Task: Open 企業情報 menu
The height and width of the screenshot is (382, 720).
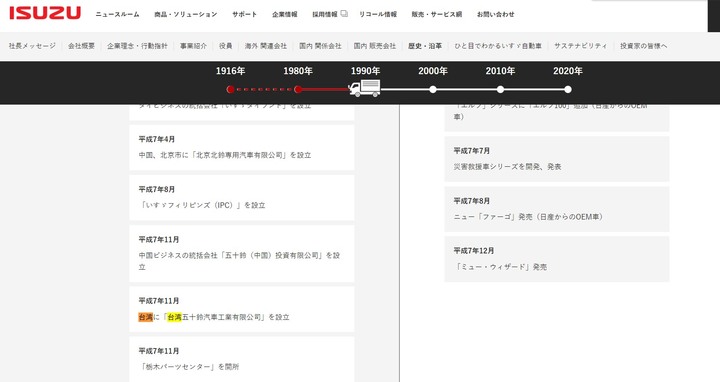Action: point(285,14)
